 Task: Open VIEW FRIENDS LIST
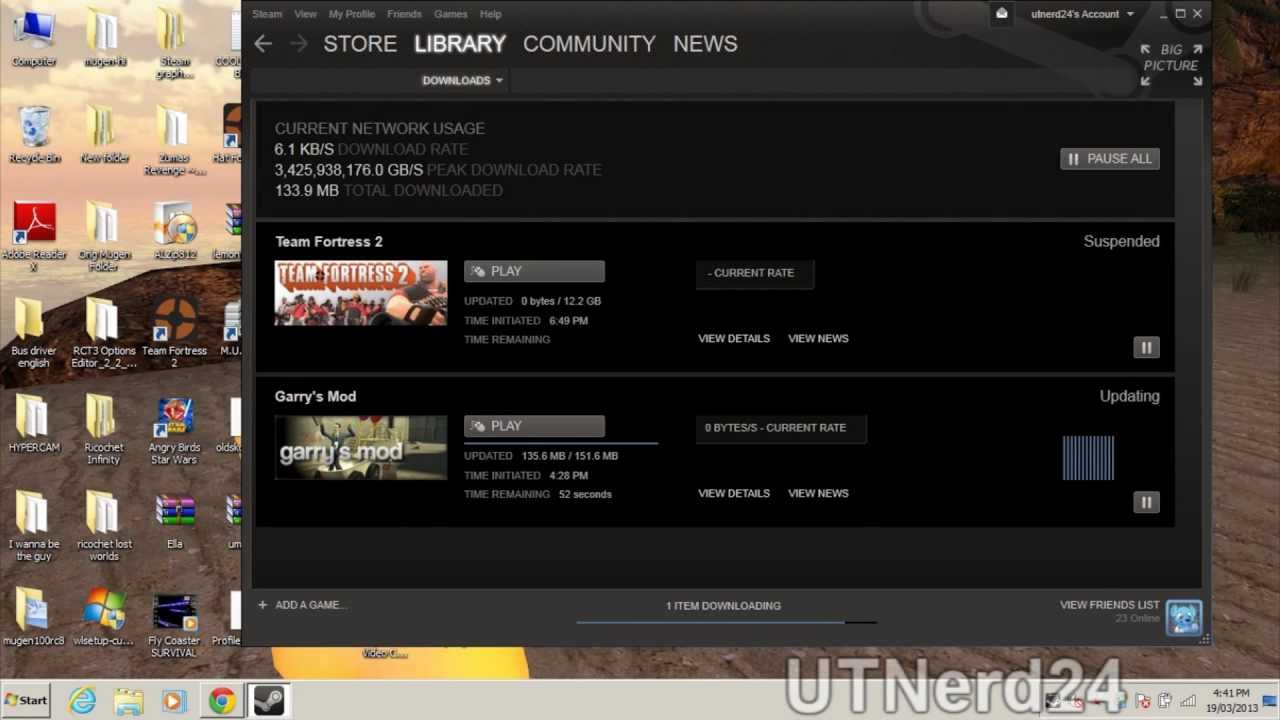[1110, 605]
